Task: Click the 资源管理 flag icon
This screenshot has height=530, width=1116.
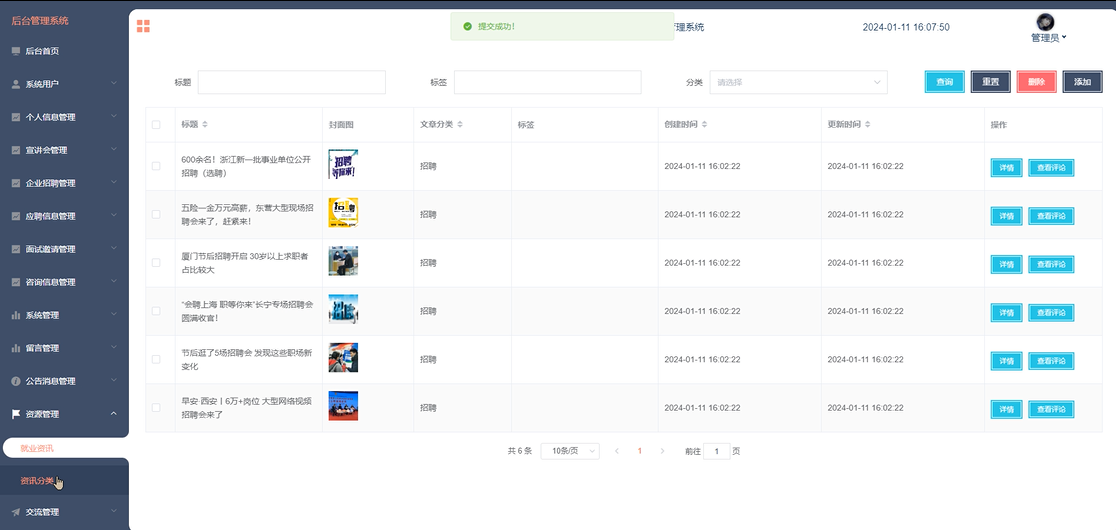Action: [x=16, y=414]
